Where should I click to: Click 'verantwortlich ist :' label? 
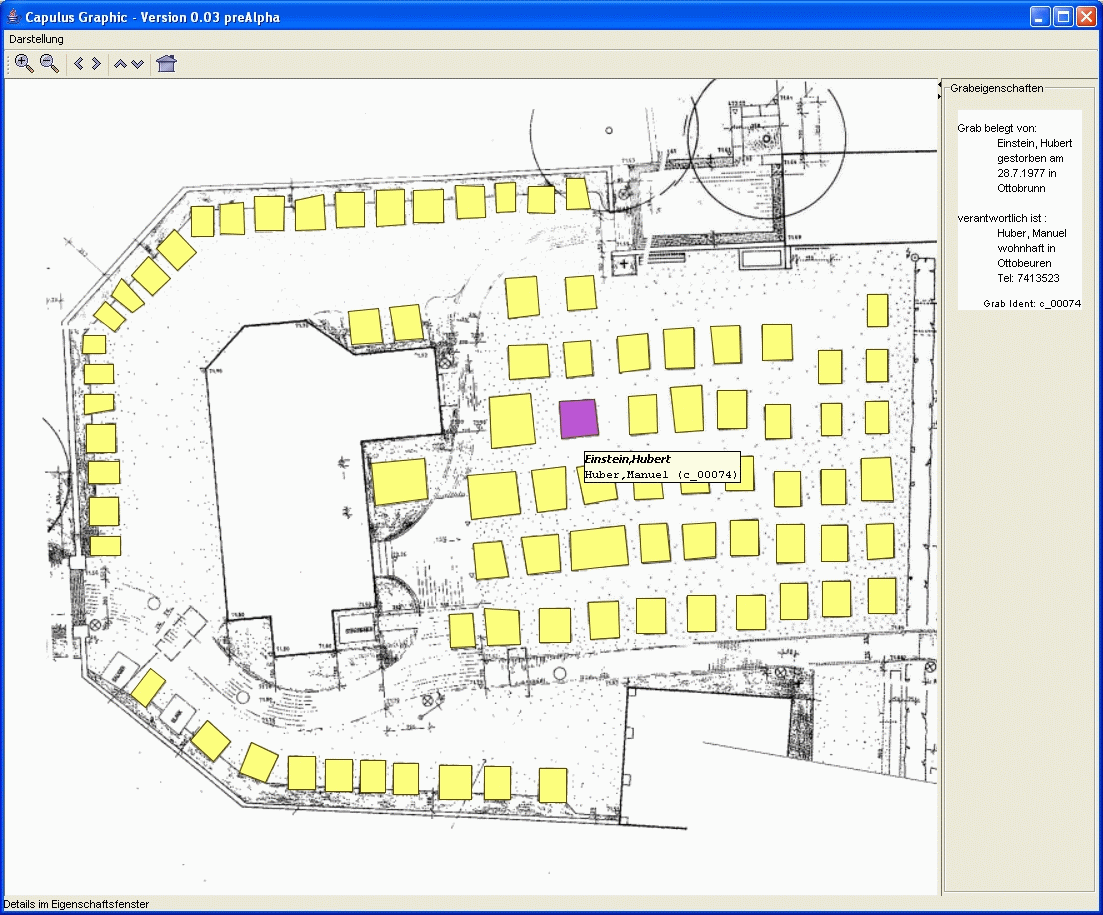pos(1002,218)
